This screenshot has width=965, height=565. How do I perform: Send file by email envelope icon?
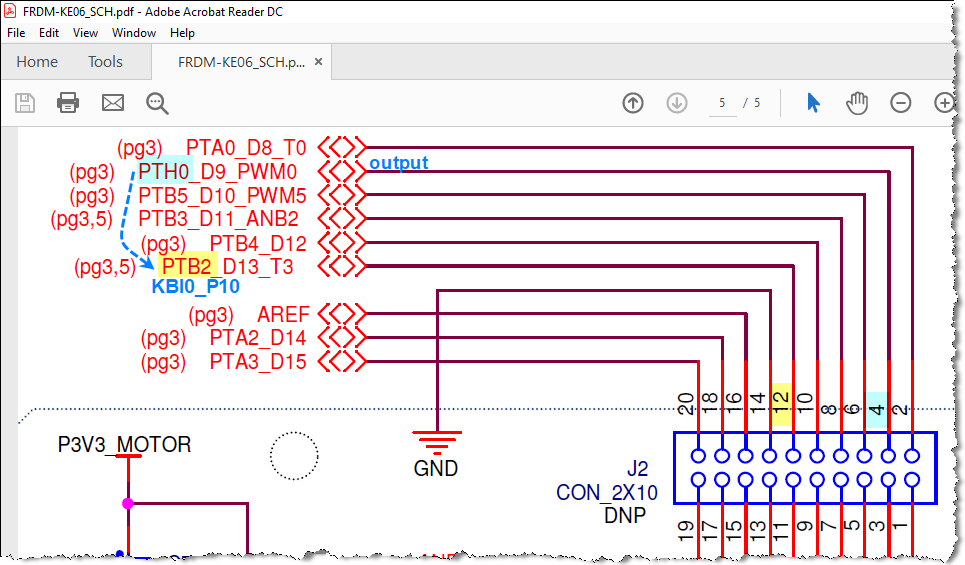coord(113,103)
